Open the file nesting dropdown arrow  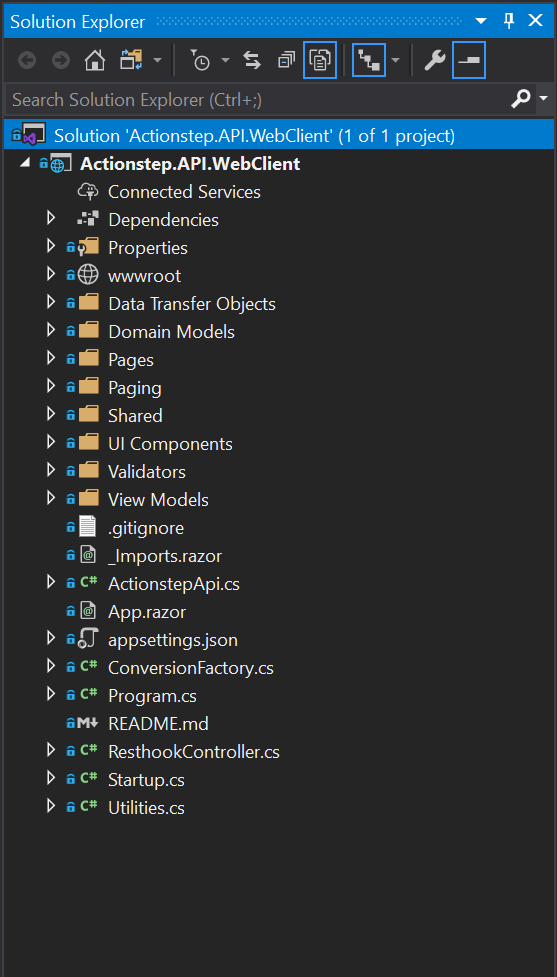396,60
